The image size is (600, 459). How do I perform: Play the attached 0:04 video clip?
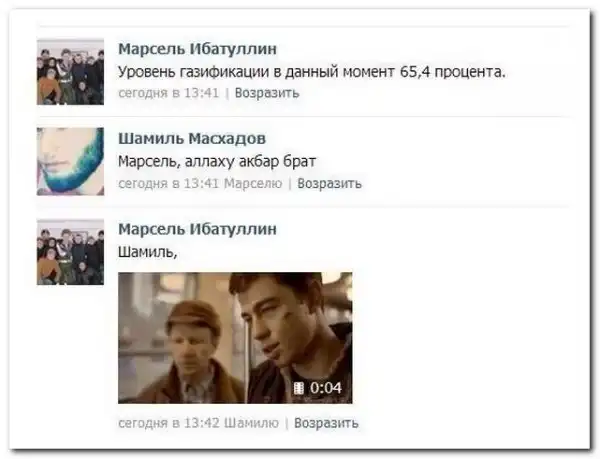235,338
